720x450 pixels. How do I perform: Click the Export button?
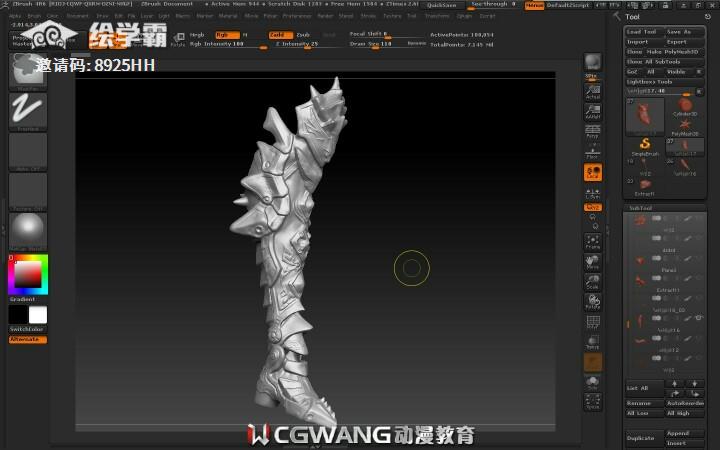pyautogui.click(x=684, y=42)
